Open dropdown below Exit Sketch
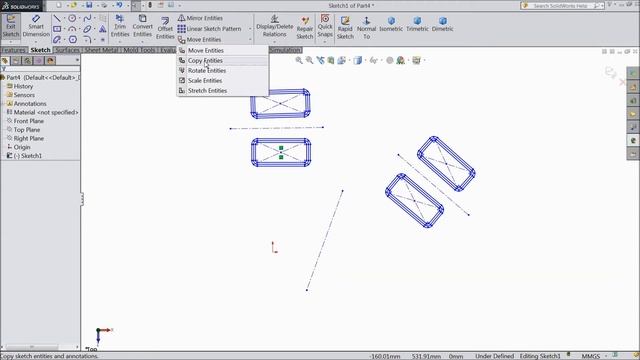This screenshot has width=640, height=360. point(11,42)
